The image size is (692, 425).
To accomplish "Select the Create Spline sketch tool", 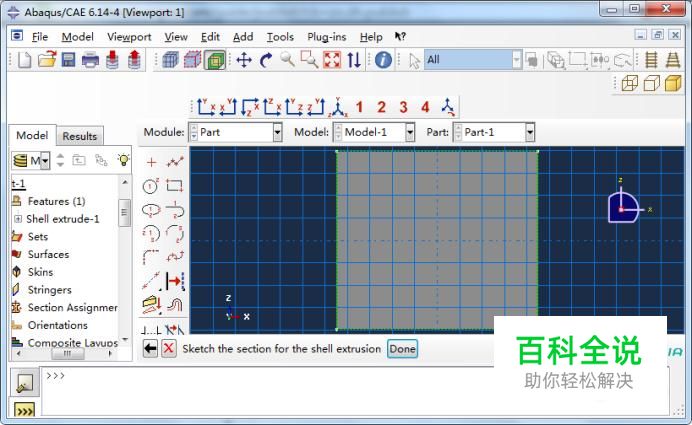I will 175,257.
